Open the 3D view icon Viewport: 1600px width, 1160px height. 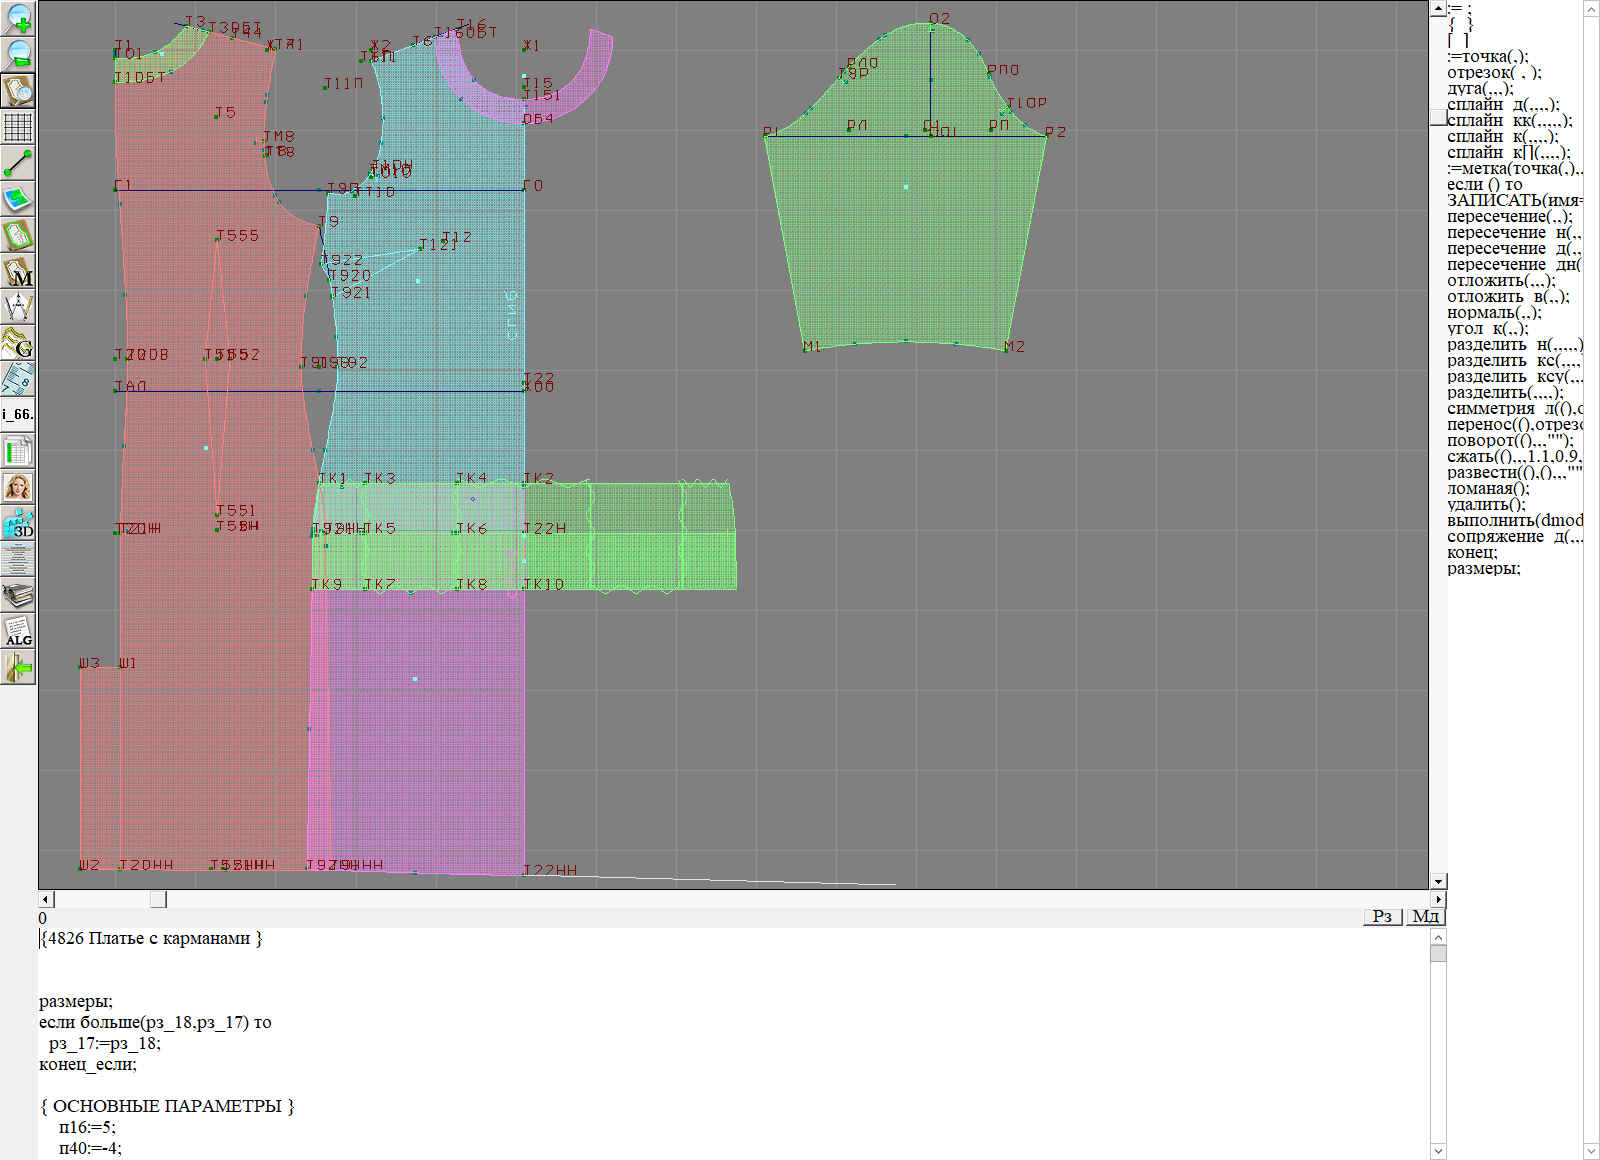(x=18, y=523)
